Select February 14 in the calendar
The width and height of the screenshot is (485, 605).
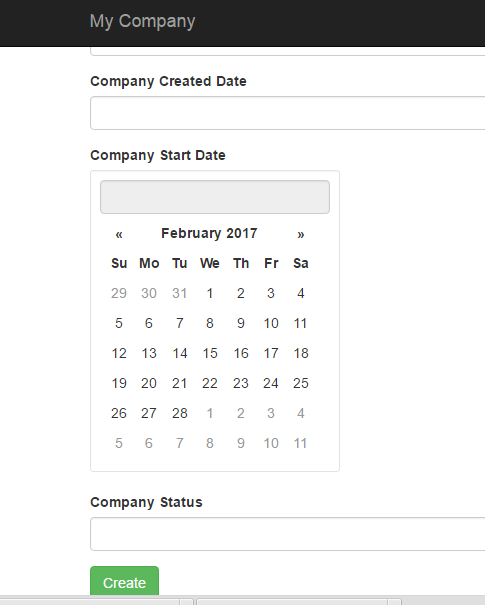[180, 353]
